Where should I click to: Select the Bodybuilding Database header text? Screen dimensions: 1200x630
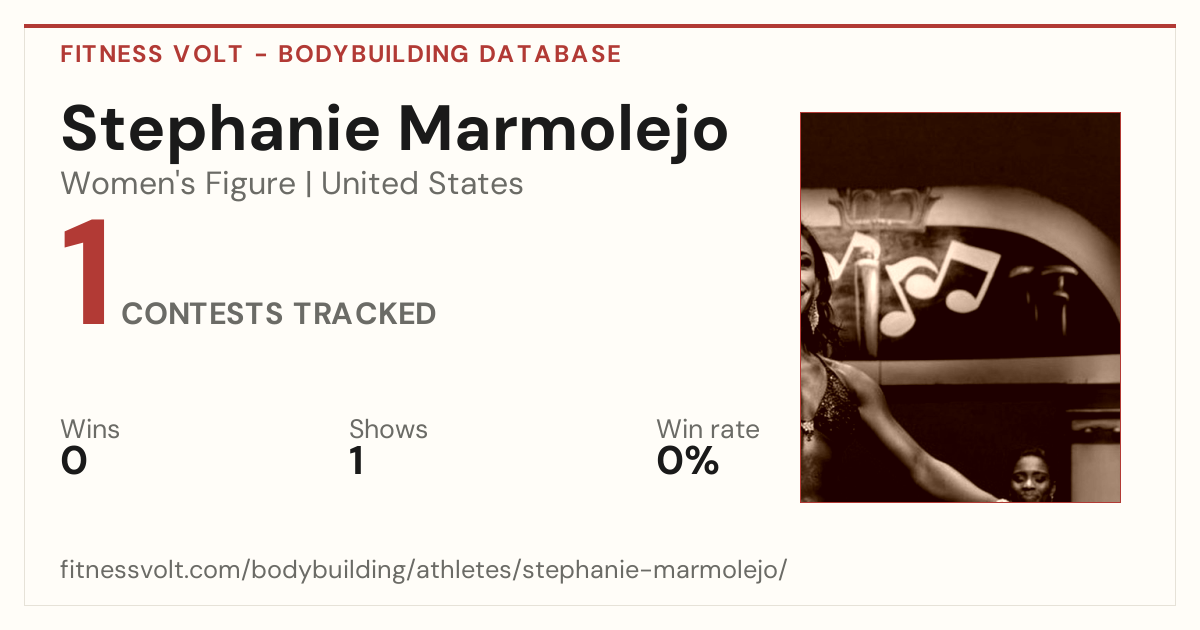(x=450, y=54)
